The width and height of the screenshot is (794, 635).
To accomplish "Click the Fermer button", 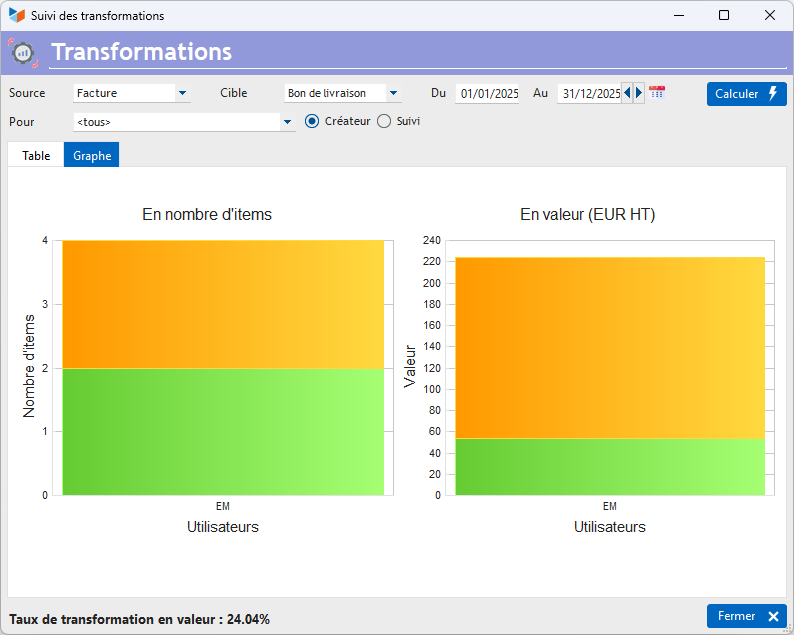I will click(746, 616).
